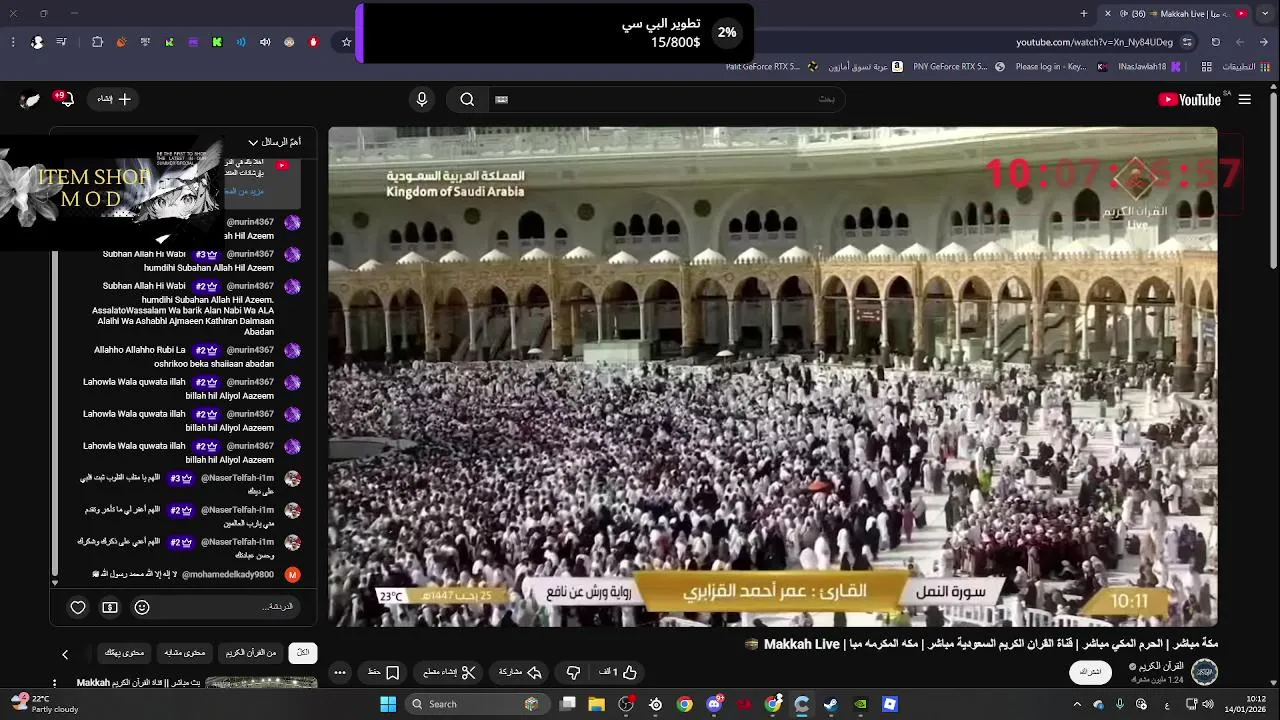Screen dimensions: 1280x720
Task: Open the browser profile avatar
Action: [x=37, y=42]
